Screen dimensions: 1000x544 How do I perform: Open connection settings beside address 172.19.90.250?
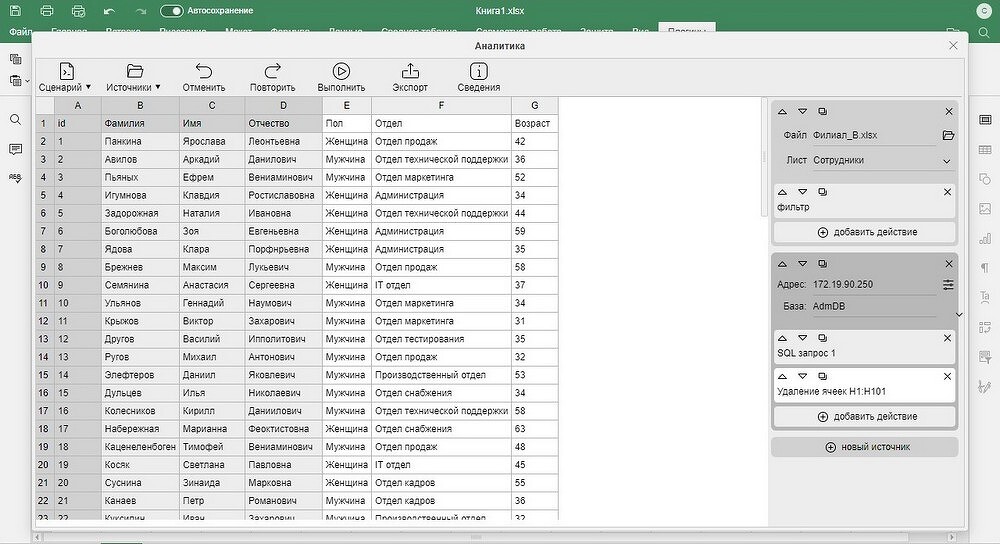point(948,285)
